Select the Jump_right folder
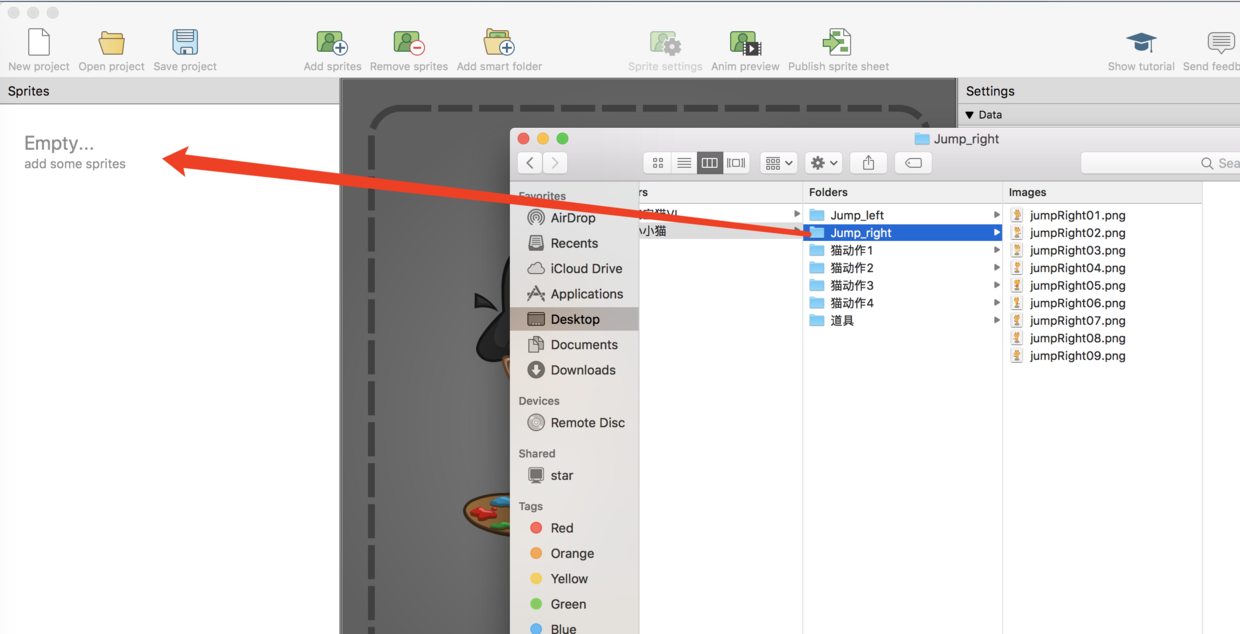This screenshot has width=1240, height=634. click(x=903, y=233)
